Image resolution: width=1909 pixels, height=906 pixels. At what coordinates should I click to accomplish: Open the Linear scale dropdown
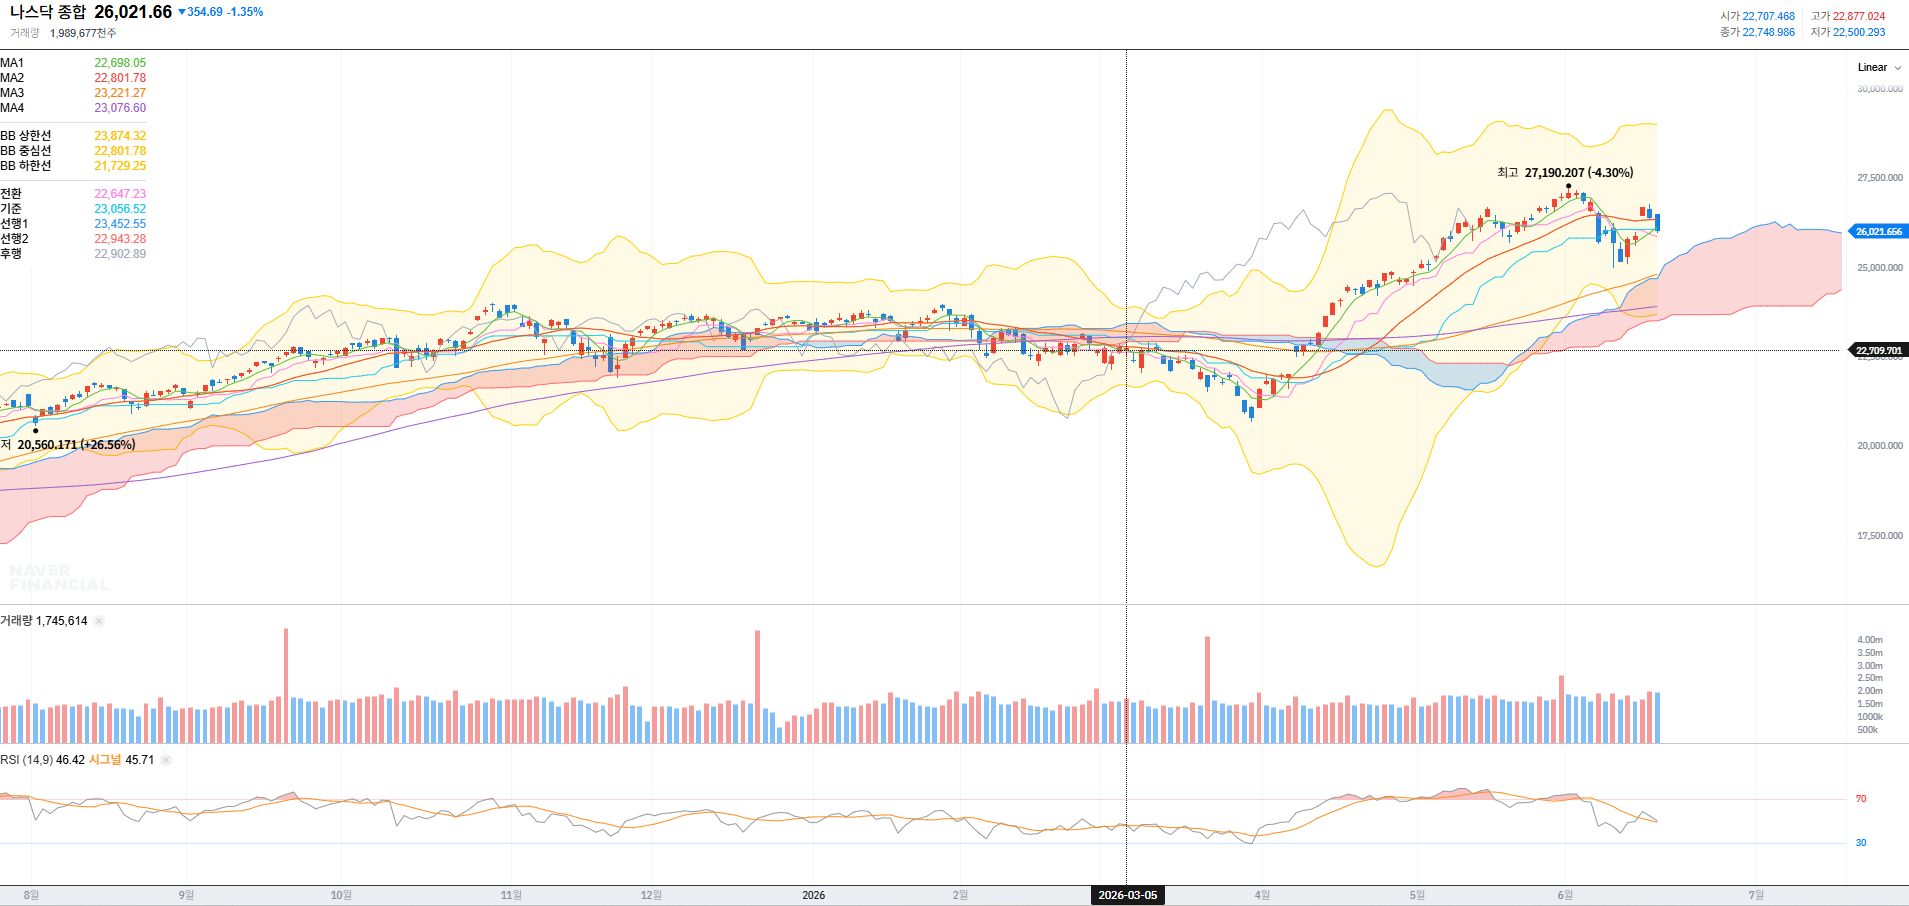point(1879,68)
